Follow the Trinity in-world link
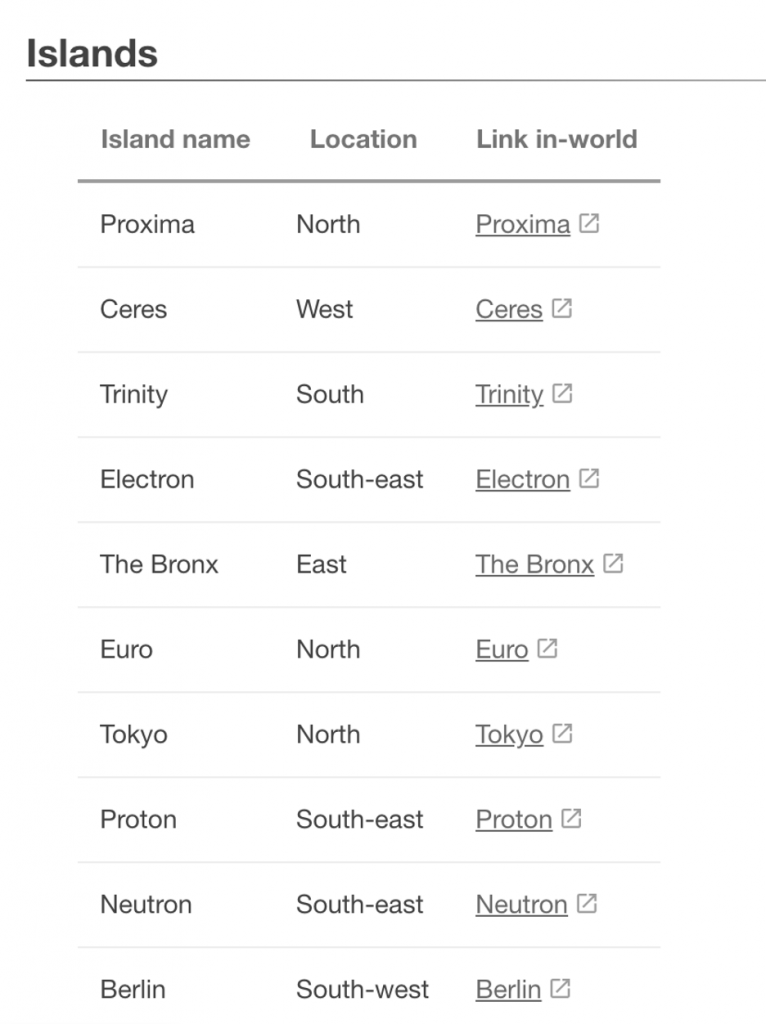This screenshot has height=1024, width=766. [x=509, y=395]
